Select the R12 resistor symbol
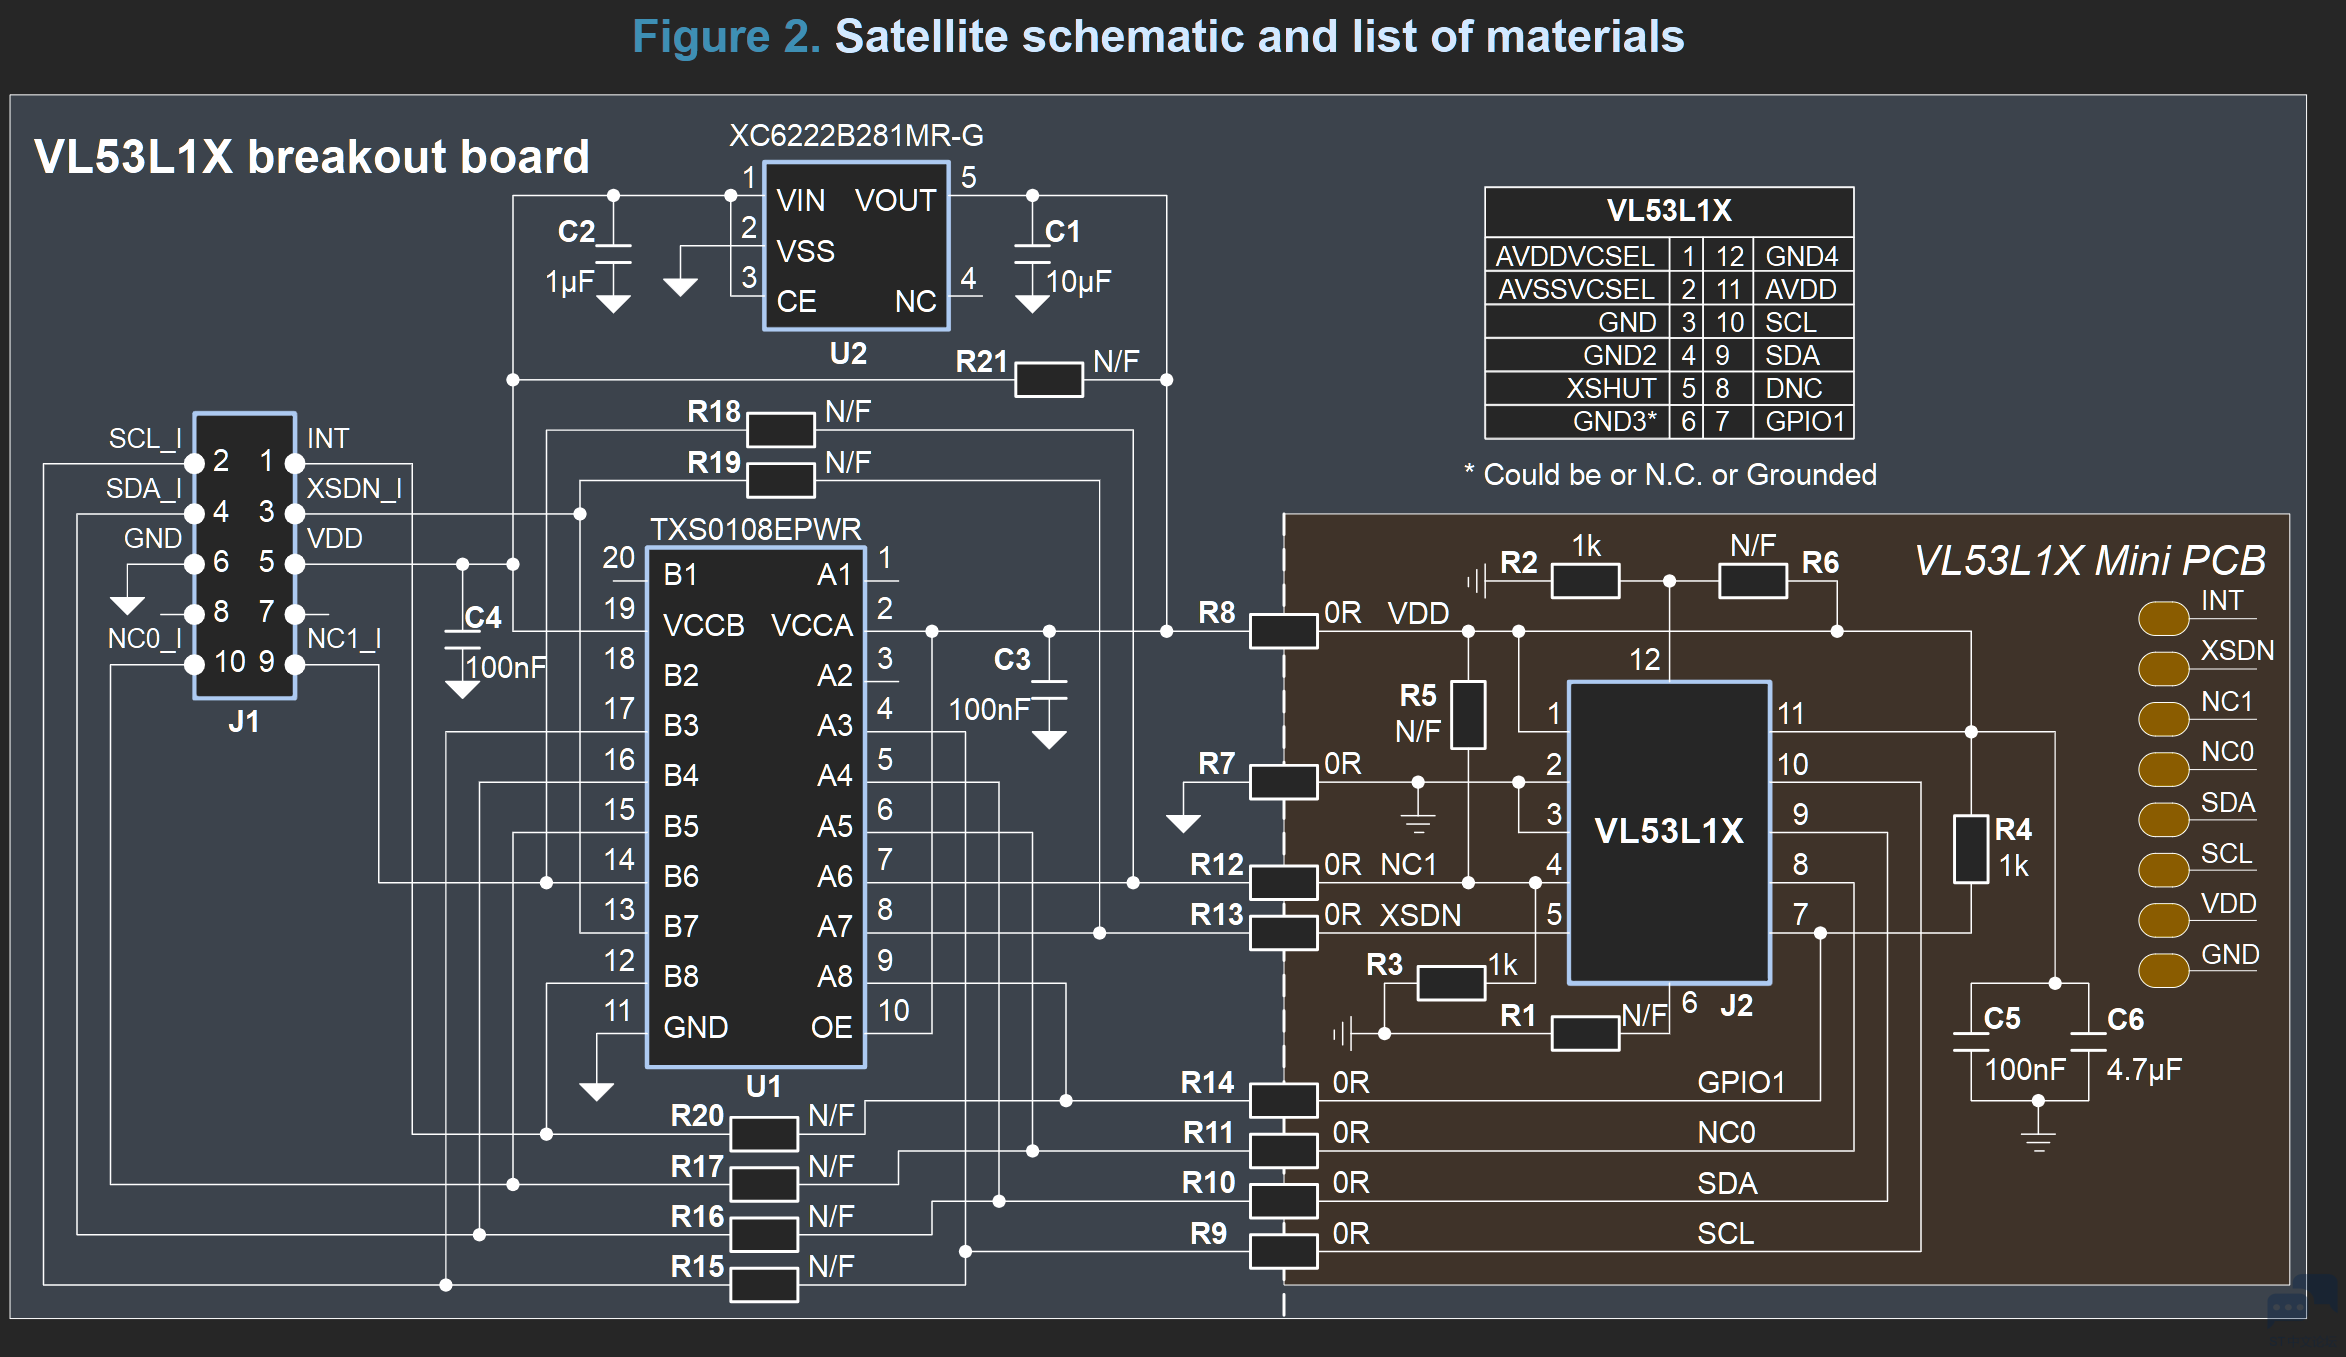Viewport: 2346px width, 1357px height. click(1284, 882)
